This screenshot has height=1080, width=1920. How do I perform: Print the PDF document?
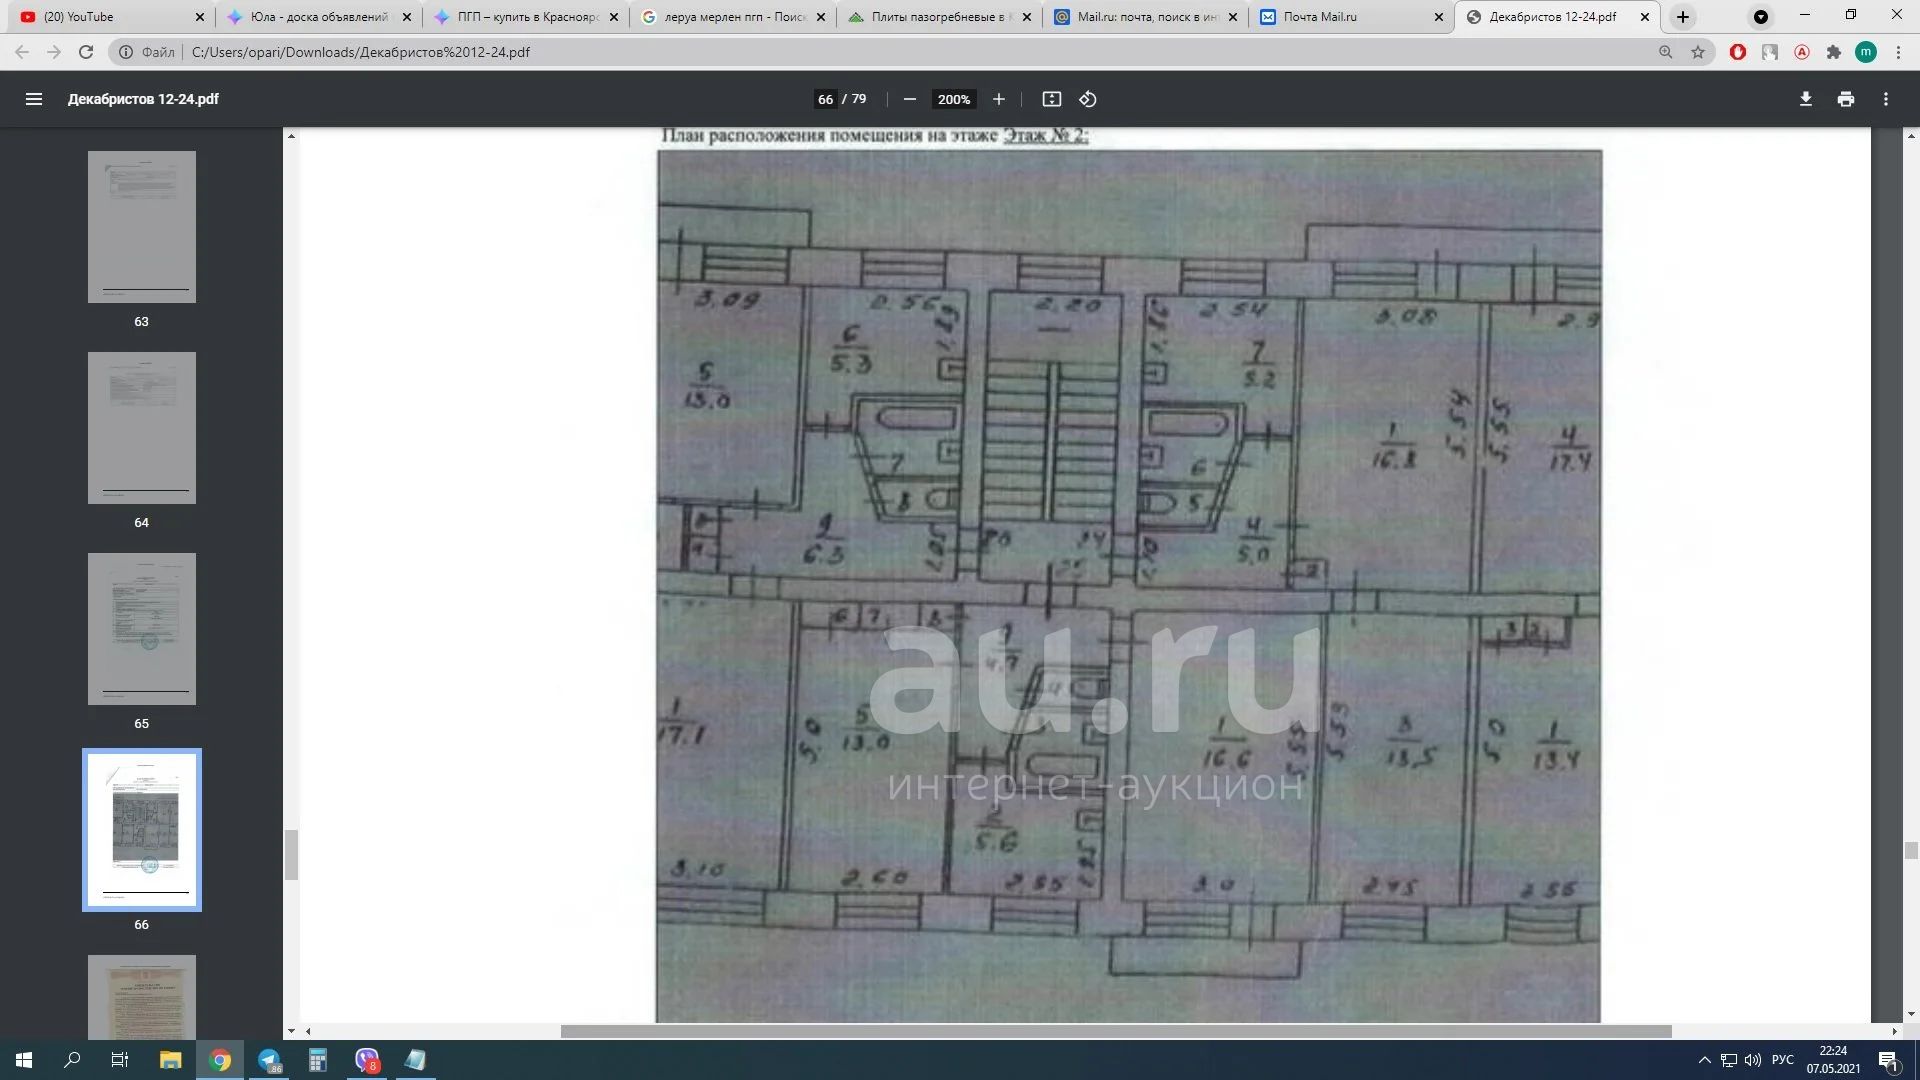(x=1846, y=99)
